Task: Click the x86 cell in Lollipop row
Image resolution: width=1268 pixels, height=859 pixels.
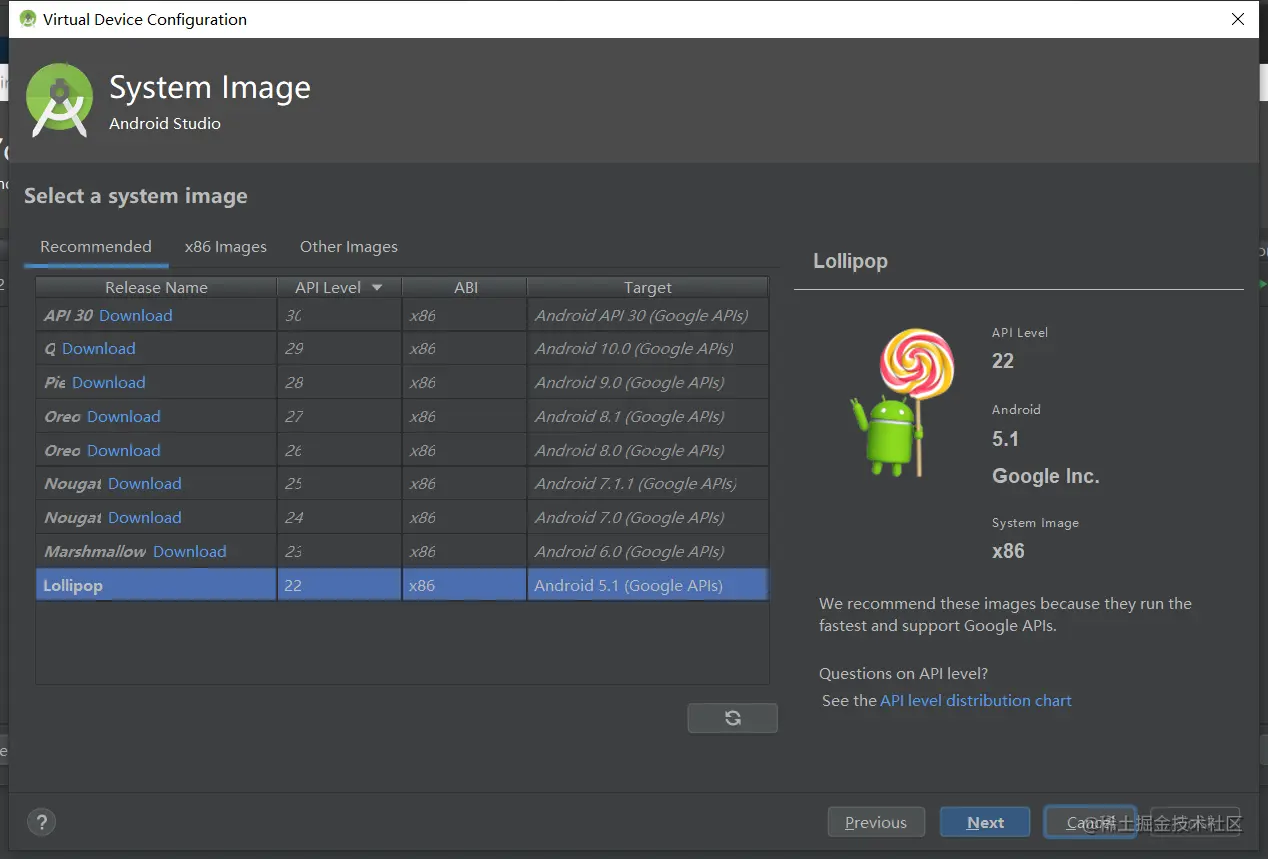Action: click(x=465, y=585)
